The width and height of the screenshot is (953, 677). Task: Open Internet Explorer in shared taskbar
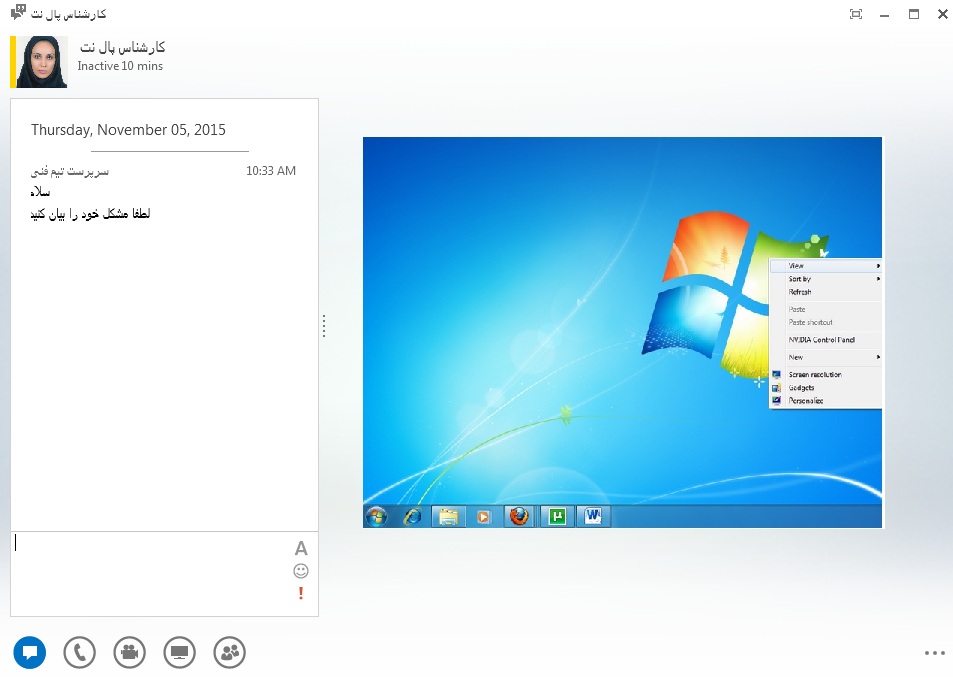point(413,517)
